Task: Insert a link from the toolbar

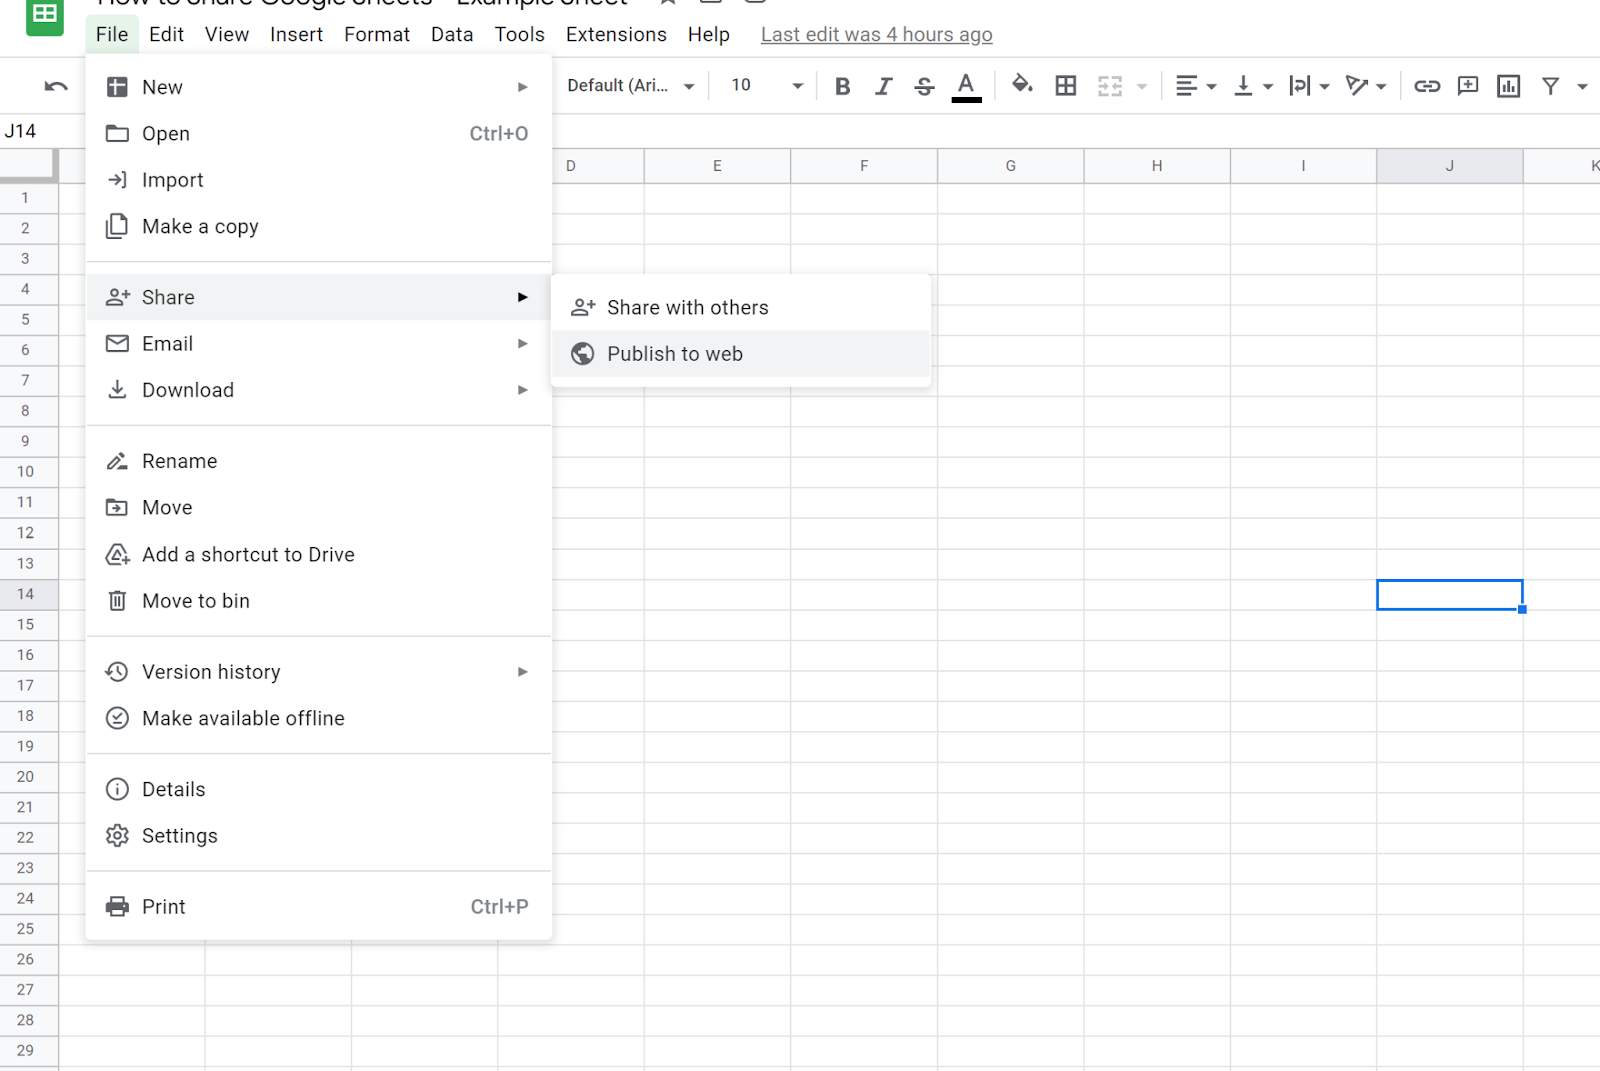Action: tap(1427, 86)
